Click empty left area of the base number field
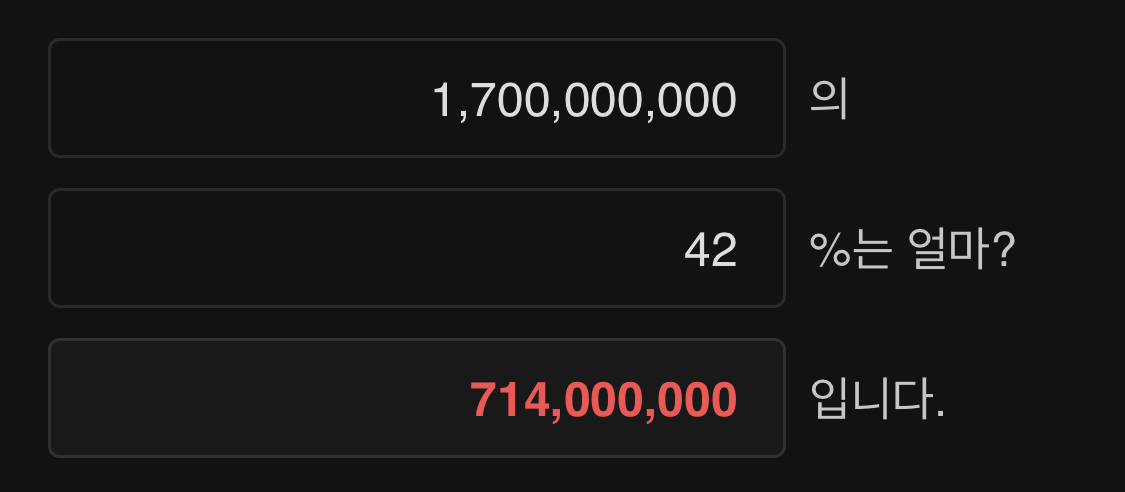The width and height of the screenshot is (1125, 492). [237, 98]
